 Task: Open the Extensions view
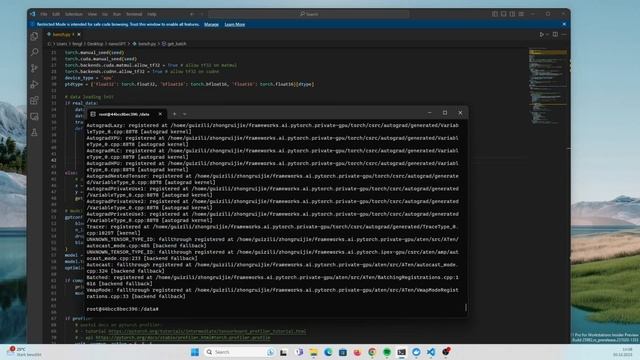(x=35, y=100)
